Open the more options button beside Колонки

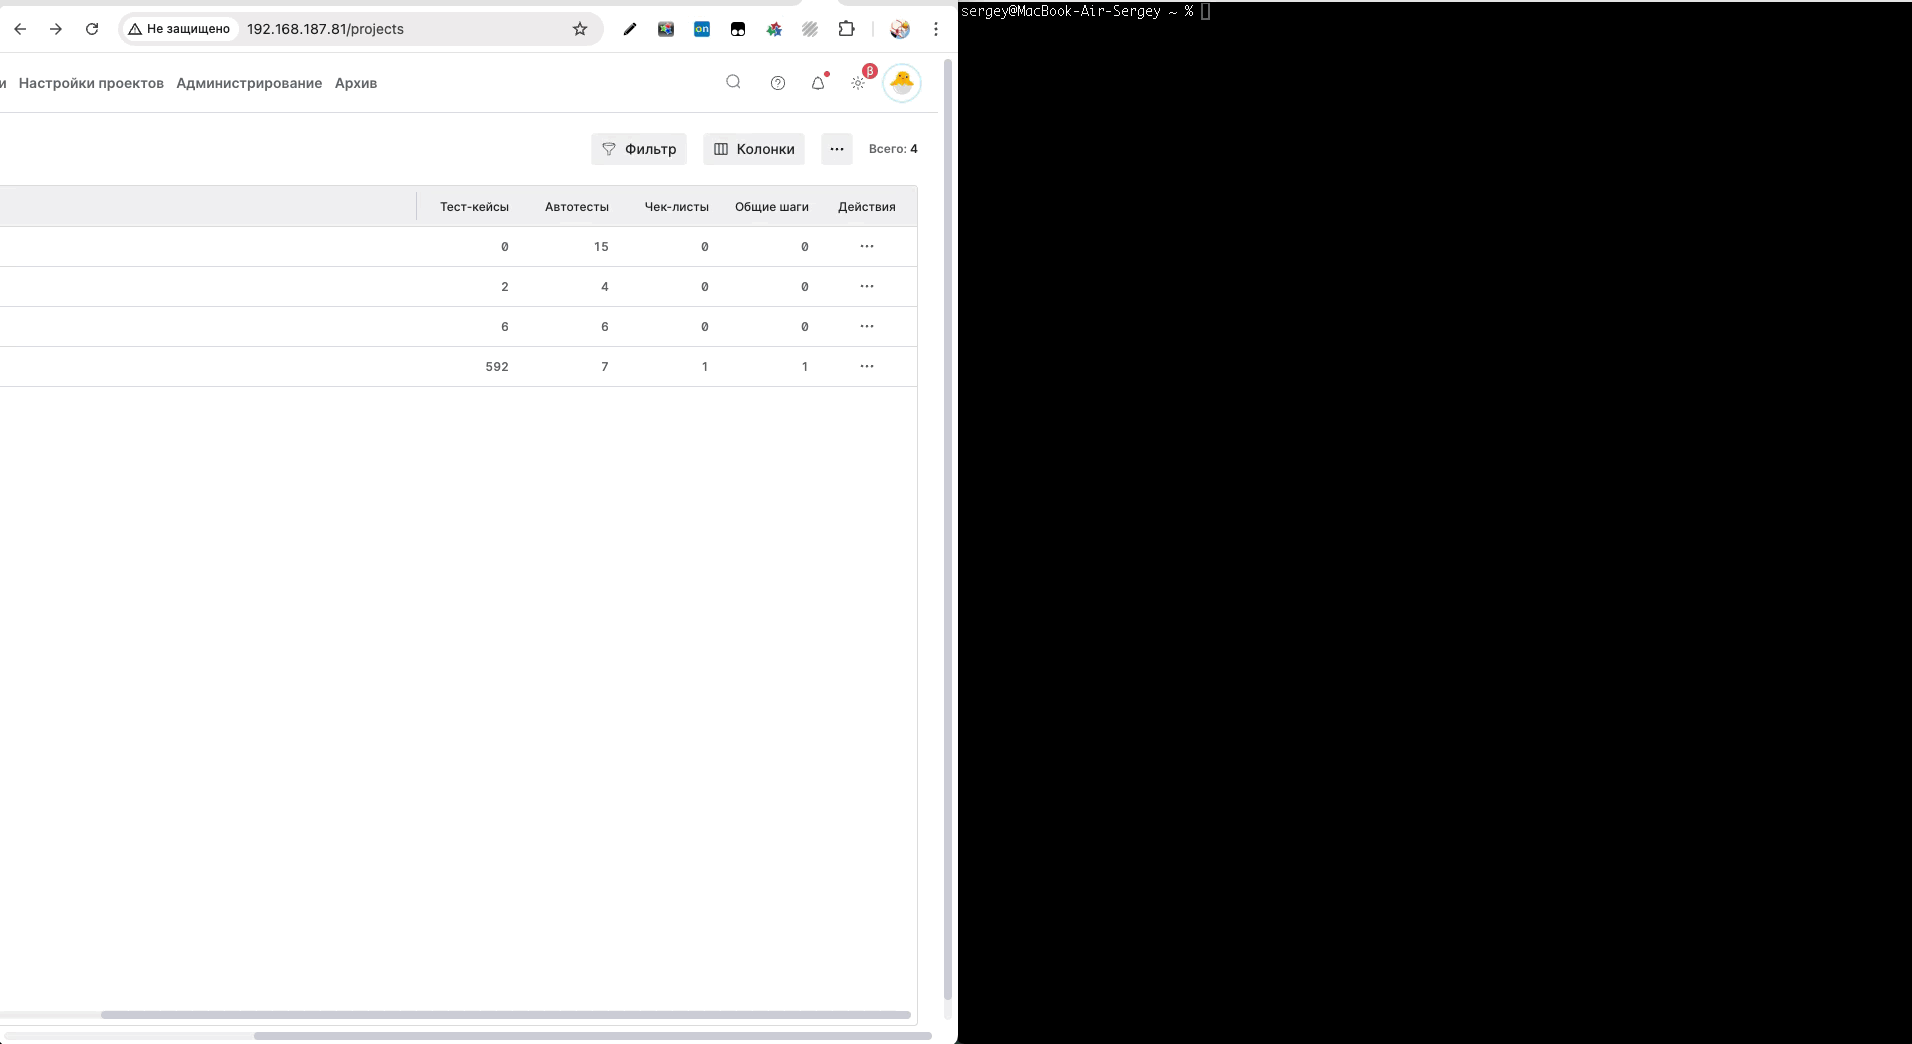pos(837,149)
